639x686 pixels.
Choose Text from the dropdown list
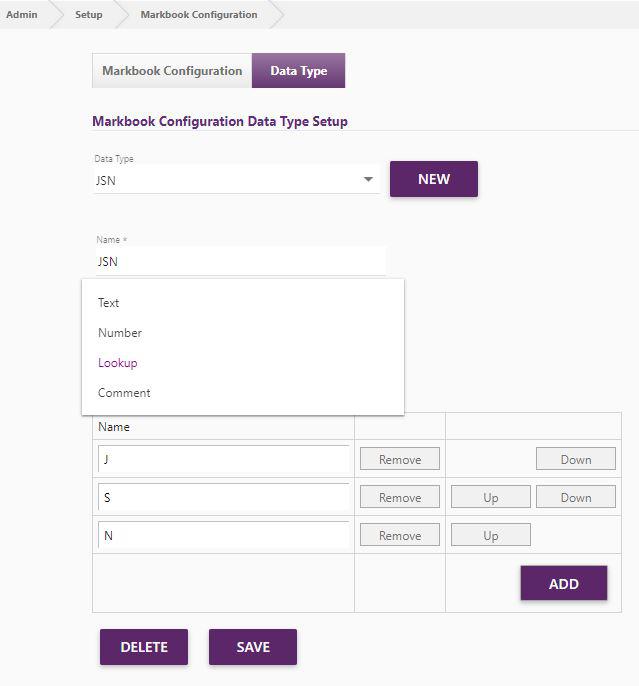243,303
